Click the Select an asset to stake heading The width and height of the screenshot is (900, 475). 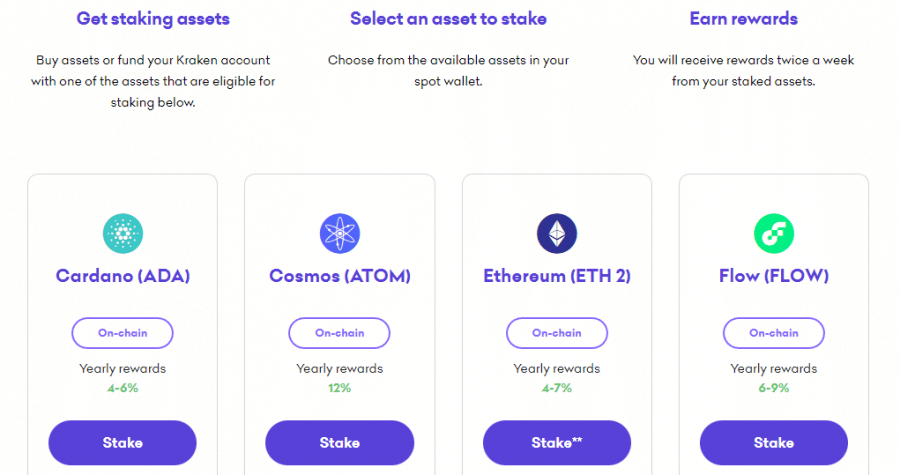coord(448,19)
